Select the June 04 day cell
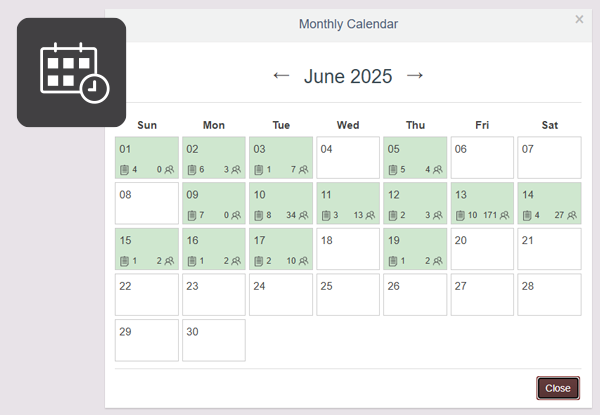 (348, 158)
